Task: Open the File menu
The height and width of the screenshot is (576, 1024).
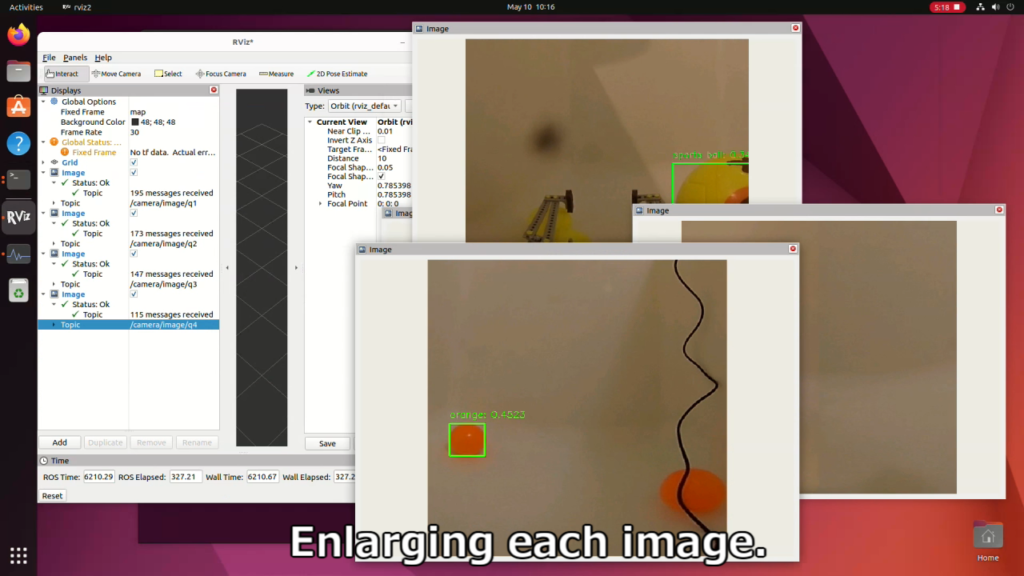Action: tap(49, 58)
